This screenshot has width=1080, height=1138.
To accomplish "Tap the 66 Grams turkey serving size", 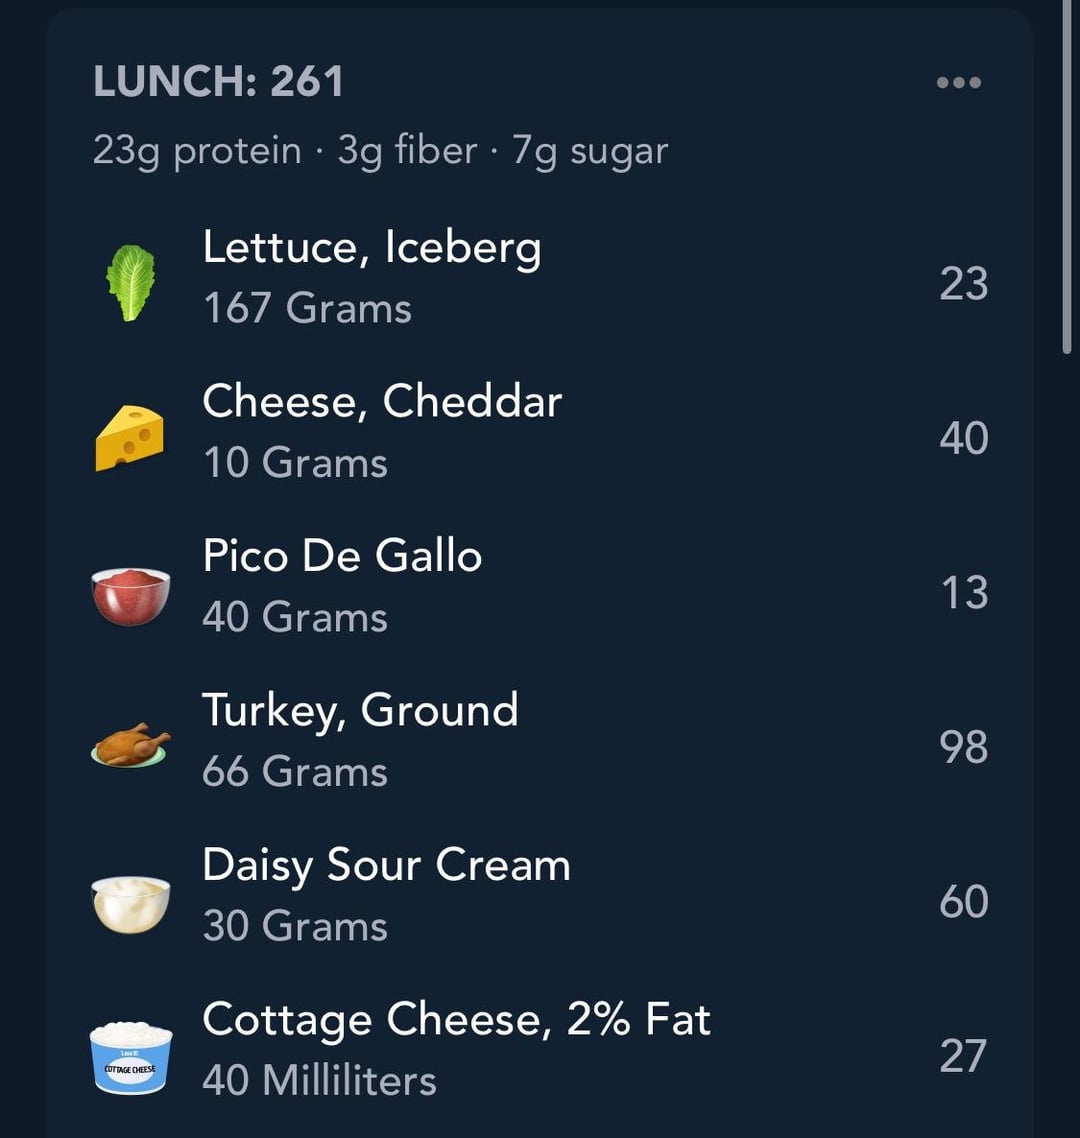I will [x=295, y=772].
